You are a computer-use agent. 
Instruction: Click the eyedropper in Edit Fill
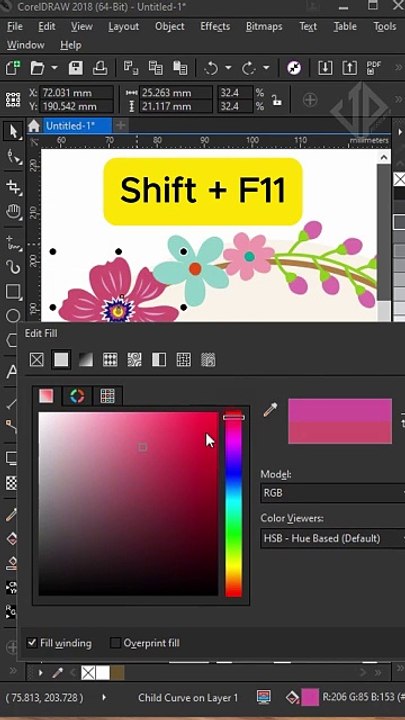pos(270,410)
